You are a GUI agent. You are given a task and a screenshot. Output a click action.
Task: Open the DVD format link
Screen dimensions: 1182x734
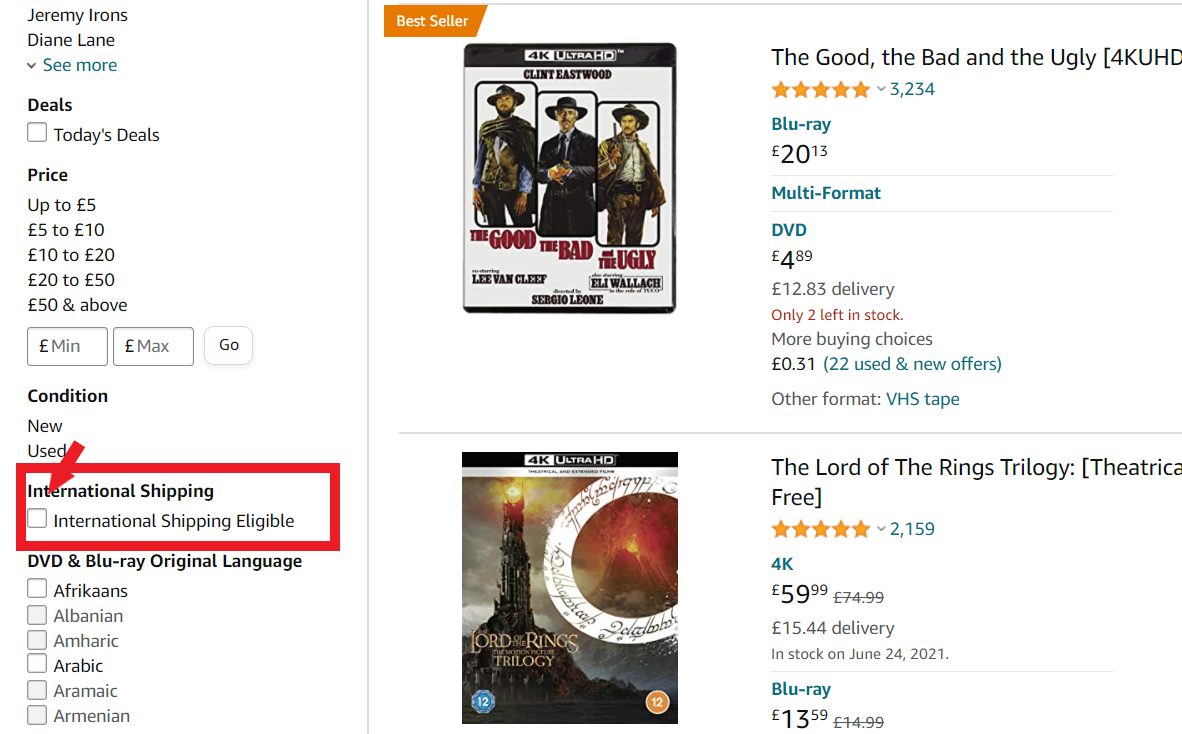(x=788, y=229)
